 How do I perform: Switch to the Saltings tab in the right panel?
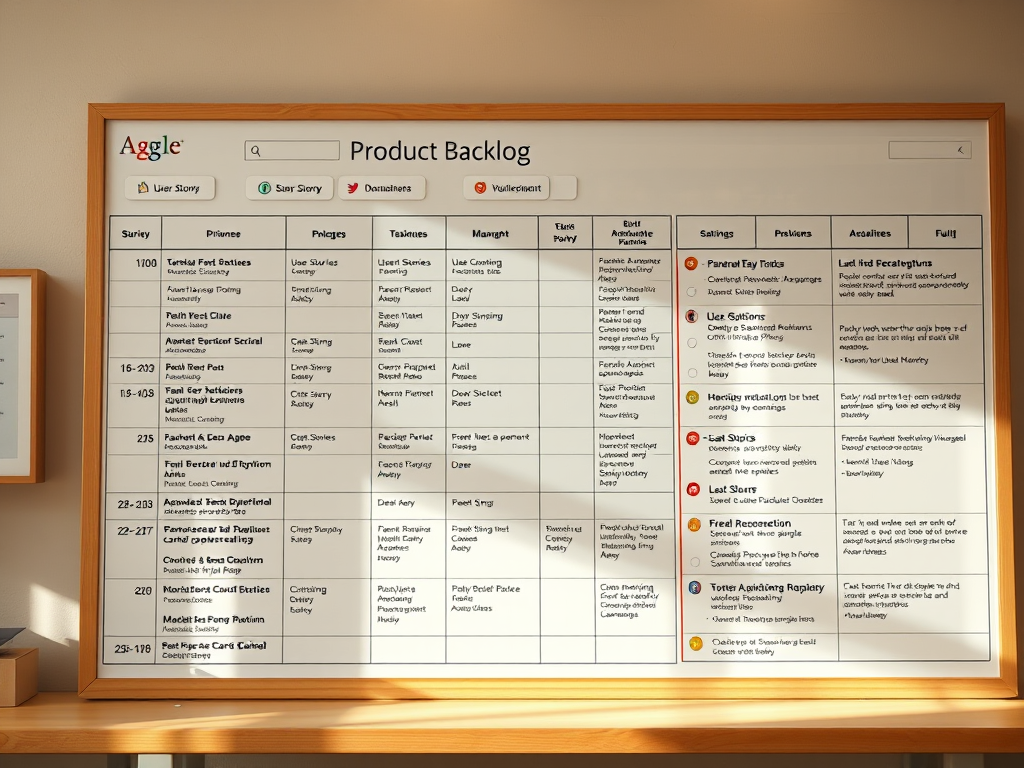tap(716, 233)
